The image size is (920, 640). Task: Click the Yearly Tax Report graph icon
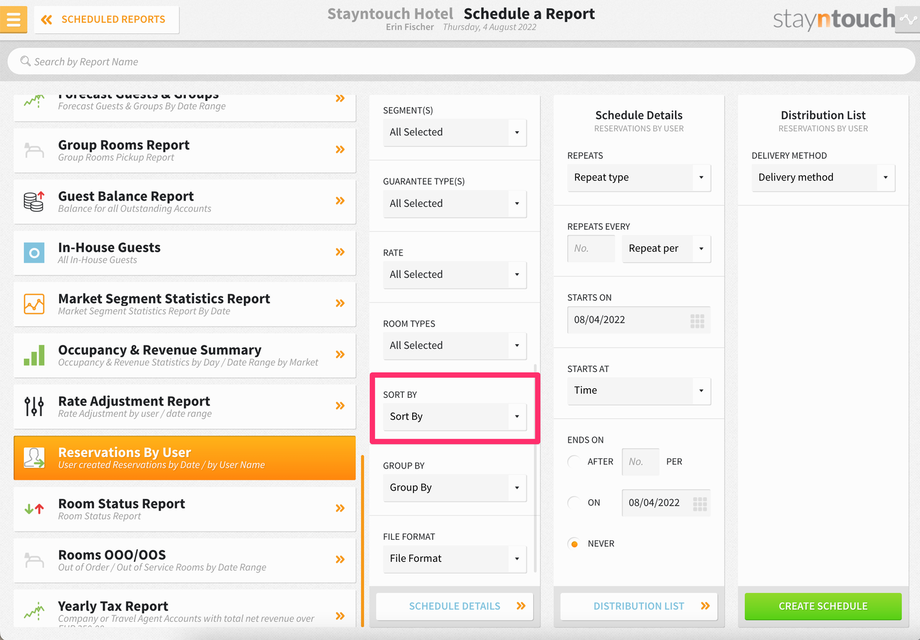[34, 611]
